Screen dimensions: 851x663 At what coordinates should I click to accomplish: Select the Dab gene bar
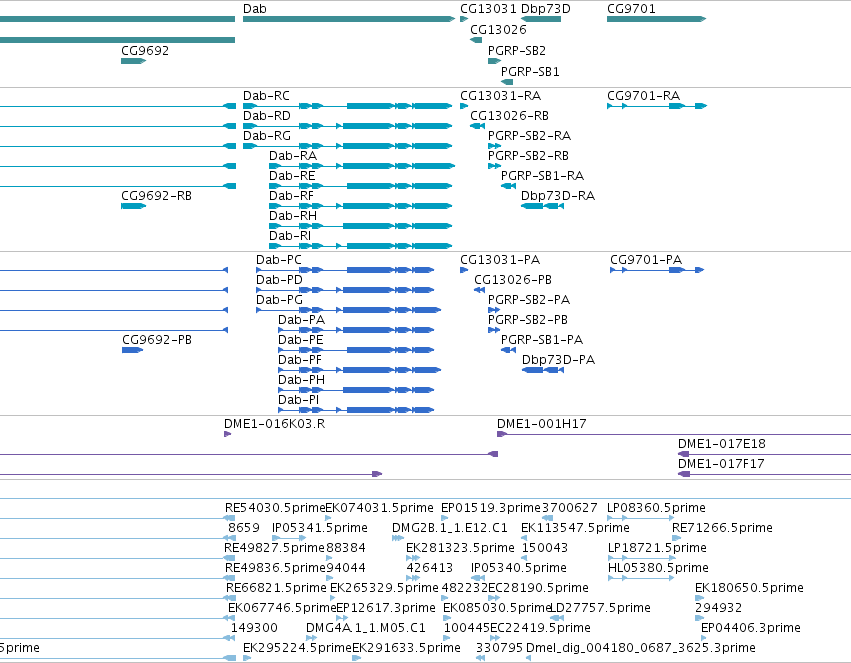pyautogui.click(x=348, y=19)
